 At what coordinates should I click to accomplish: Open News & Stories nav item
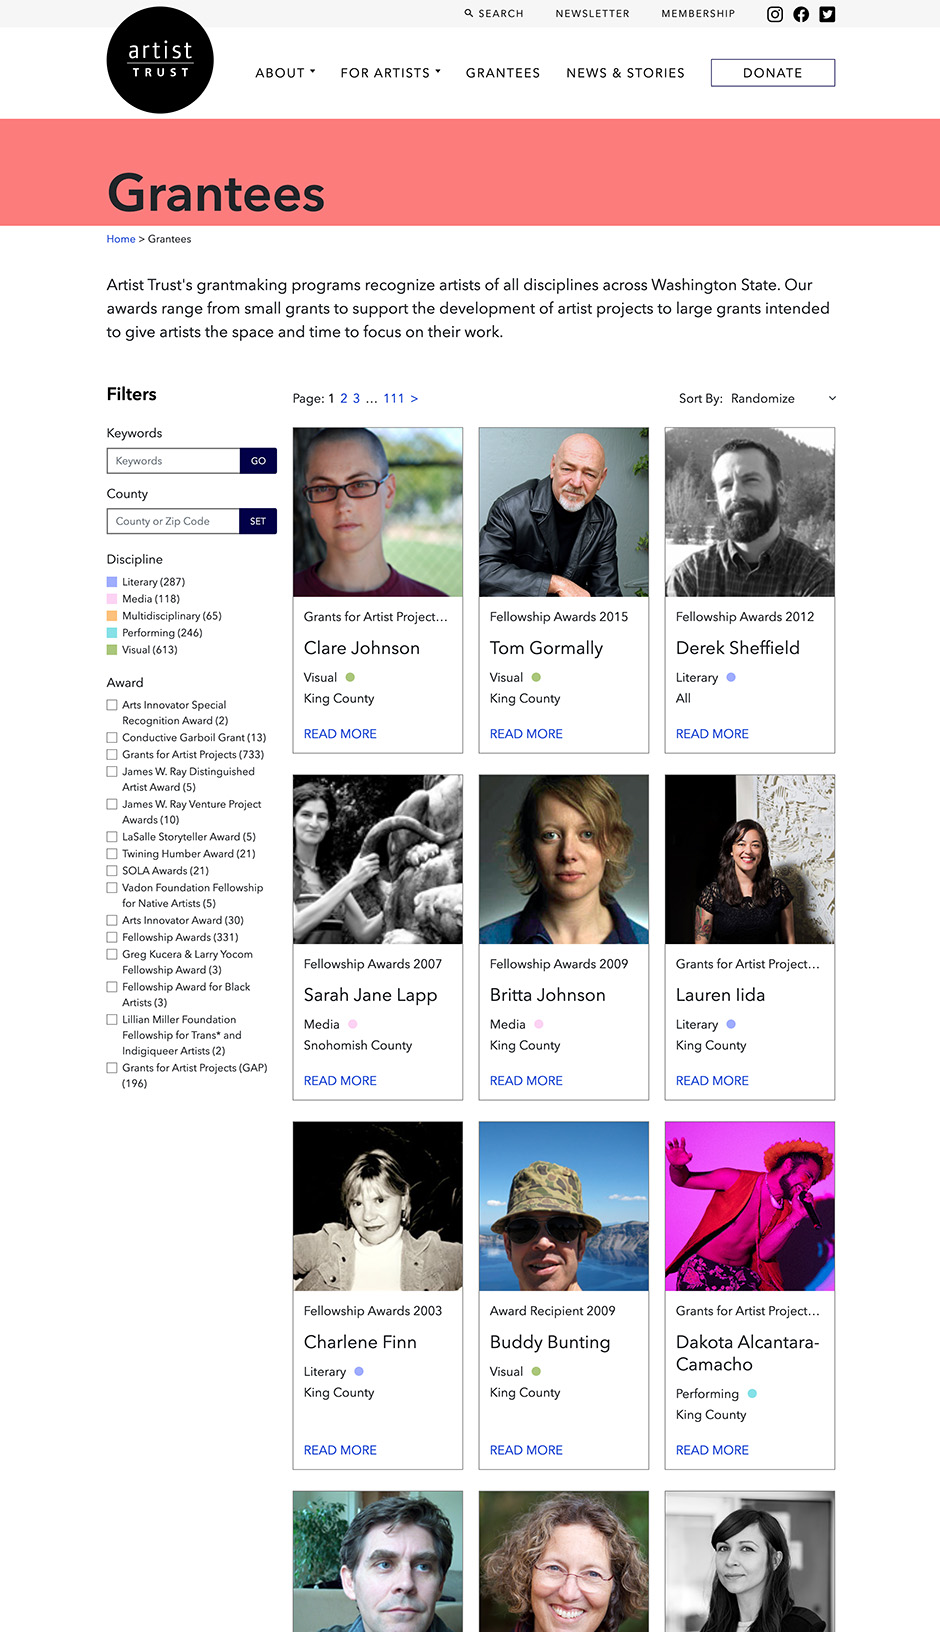625,73
